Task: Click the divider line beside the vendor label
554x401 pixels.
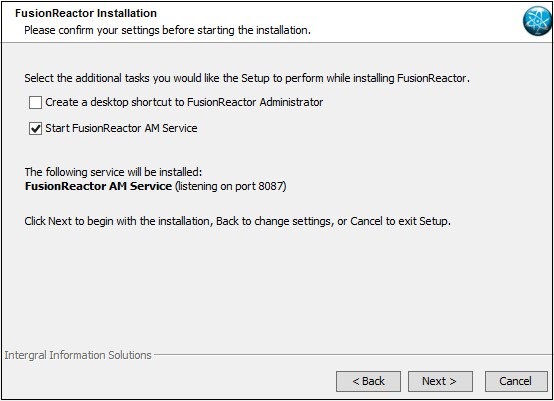Action: click(353, 354)
